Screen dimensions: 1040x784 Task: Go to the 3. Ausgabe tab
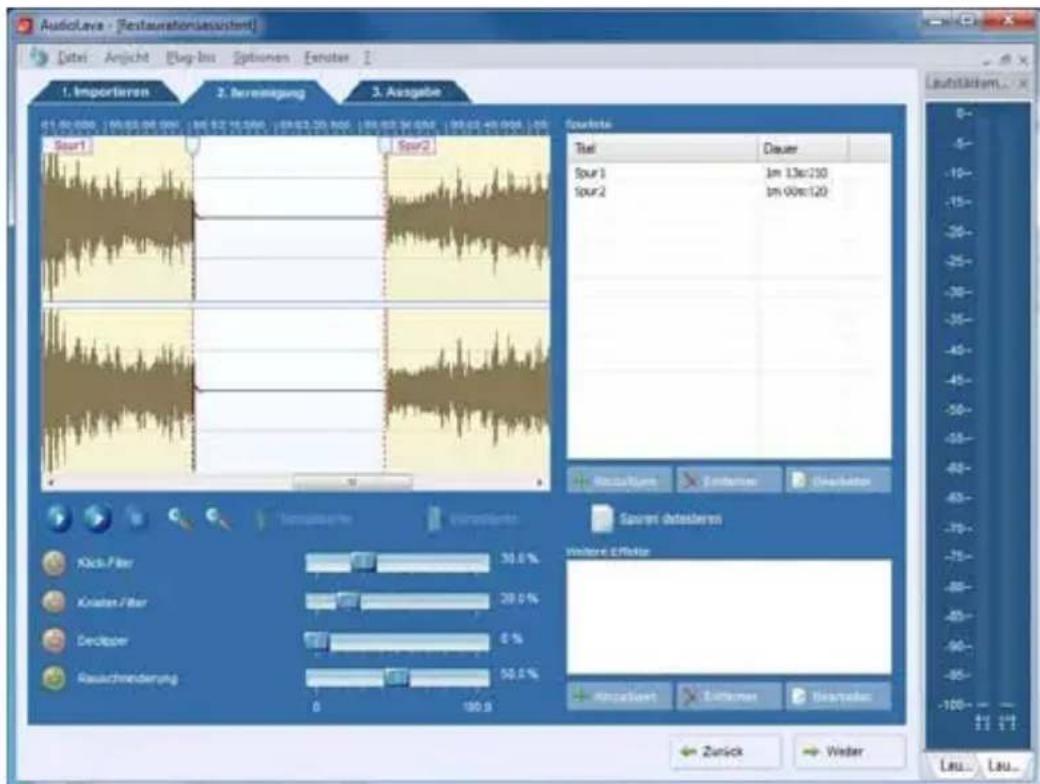[406, 92]
